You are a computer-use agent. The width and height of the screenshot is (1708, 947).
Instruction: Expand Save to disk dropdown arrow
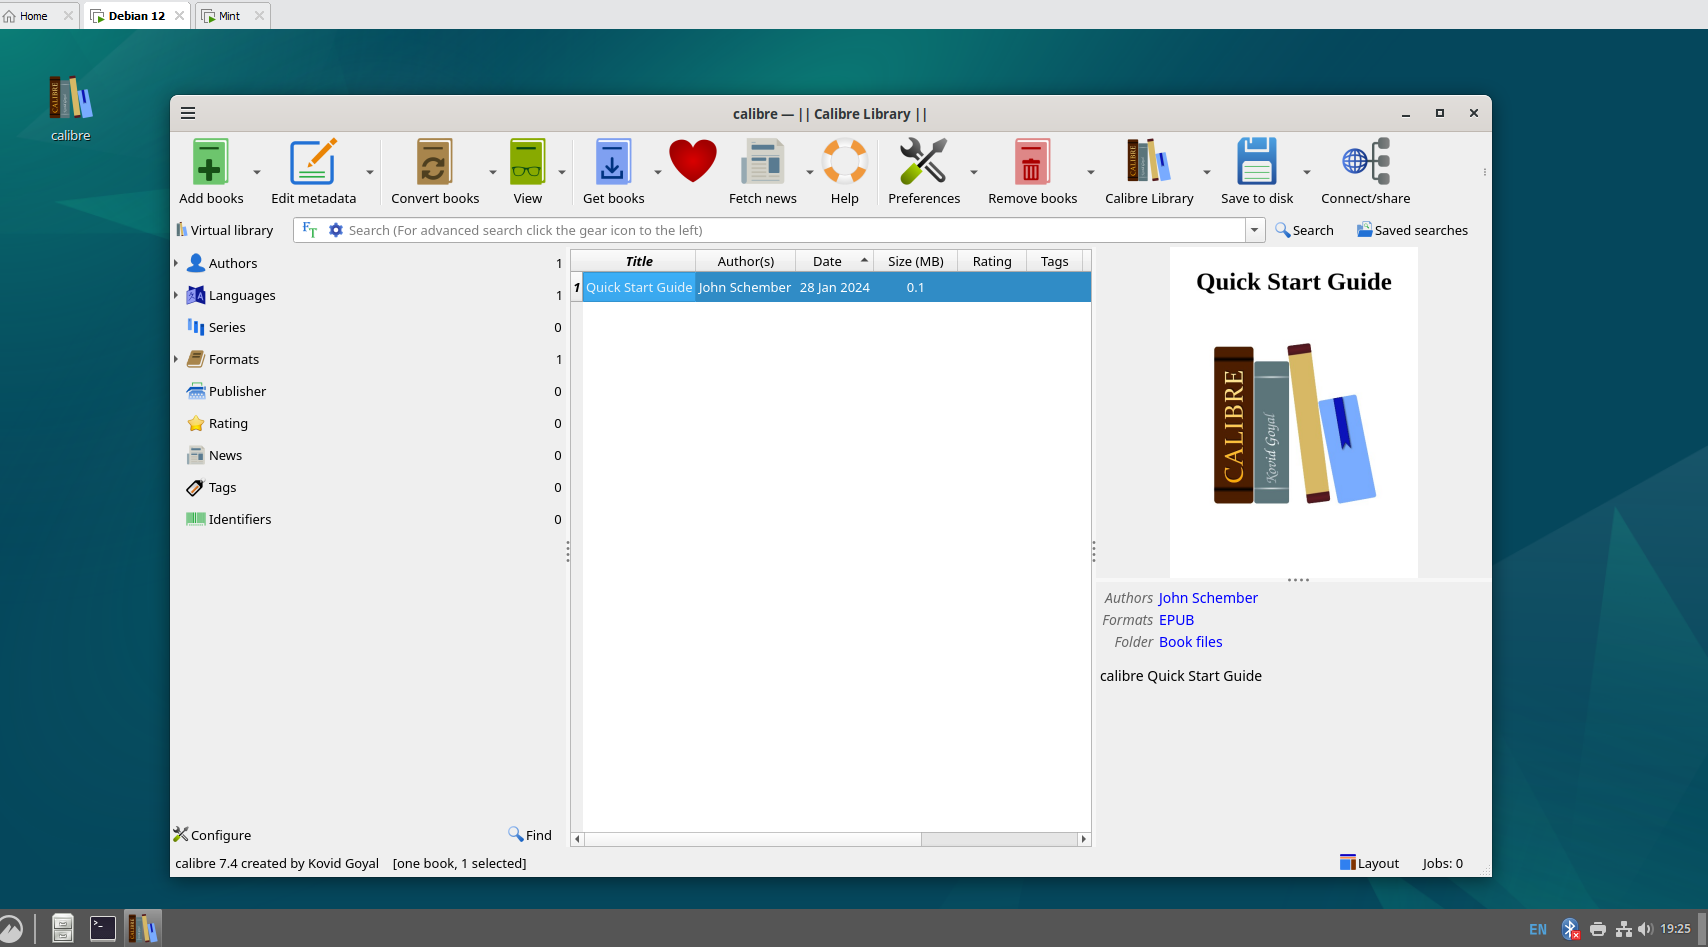pos(1307,172)
